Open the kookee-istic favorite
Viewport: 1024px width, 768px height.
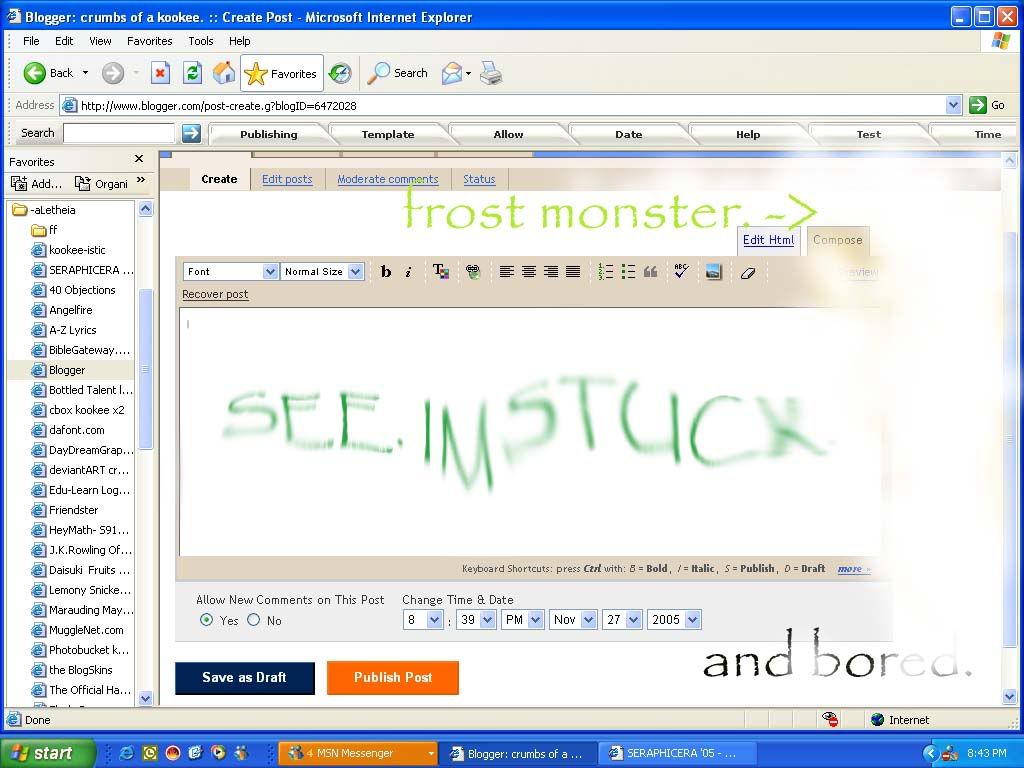coord(69,249)
